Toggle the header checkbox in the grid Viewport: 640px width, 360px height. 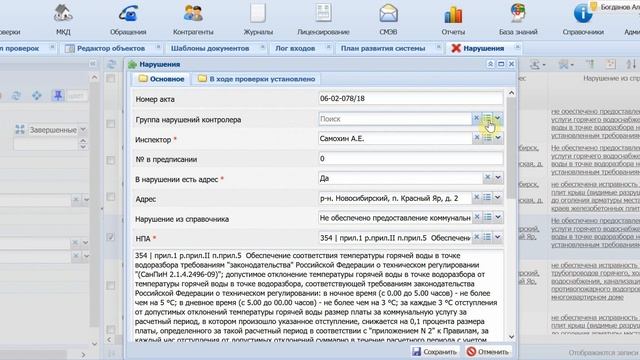click(x=111, y=78)
